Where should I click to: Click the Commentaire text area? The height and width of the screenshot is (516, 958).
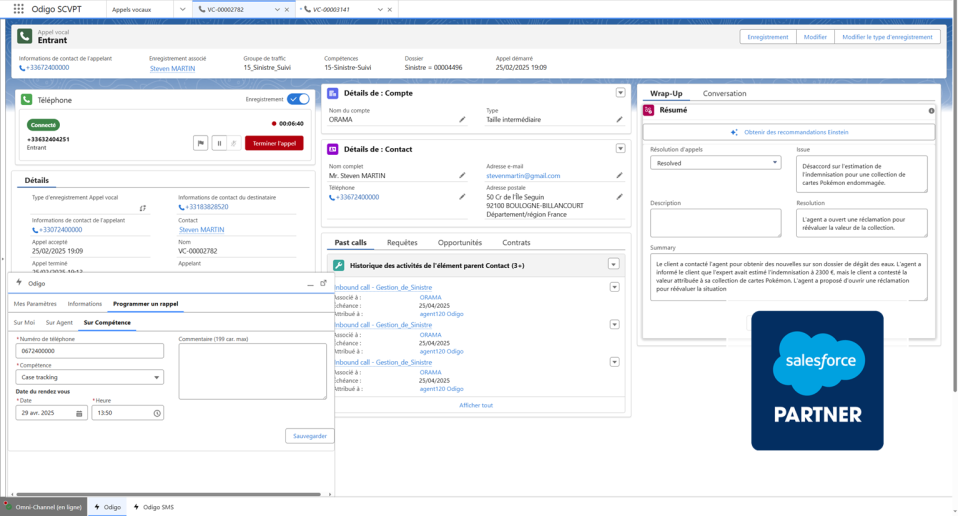pyautogui.click(x=252, y=371)
